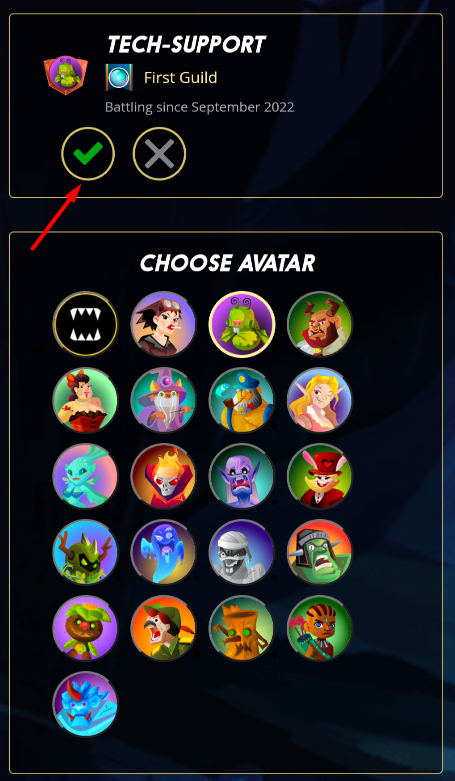This screenshot has height=781, width=455.
Task: Select the horned red-bearded dwarf avatar
Action: click(x=320, y=324)
